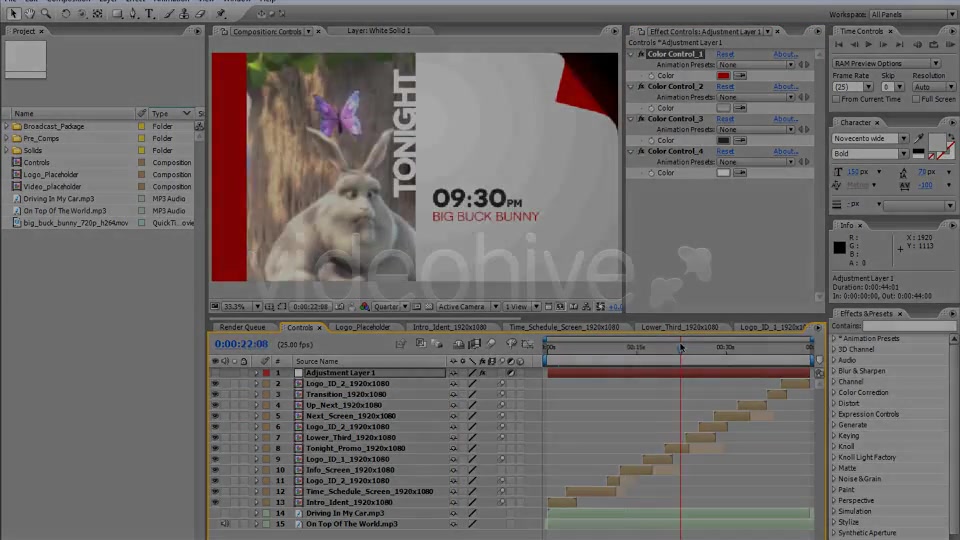Select the Puppet Pin tool
The height and width of the screenshot is (540, 960).
click(x=221, y=13)
